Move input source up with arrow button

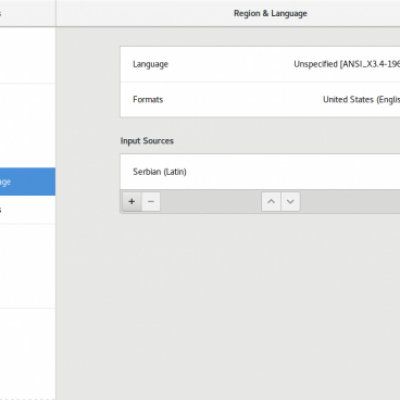(271, 201)
